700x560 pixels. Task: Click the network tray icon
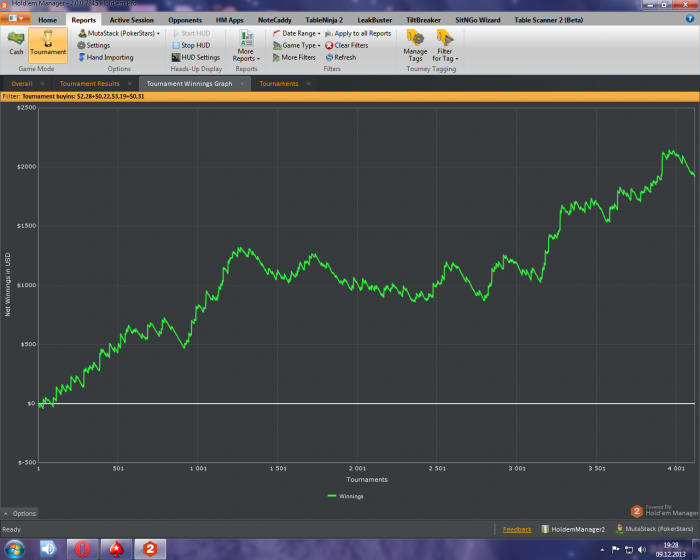(x=629, y=550)
